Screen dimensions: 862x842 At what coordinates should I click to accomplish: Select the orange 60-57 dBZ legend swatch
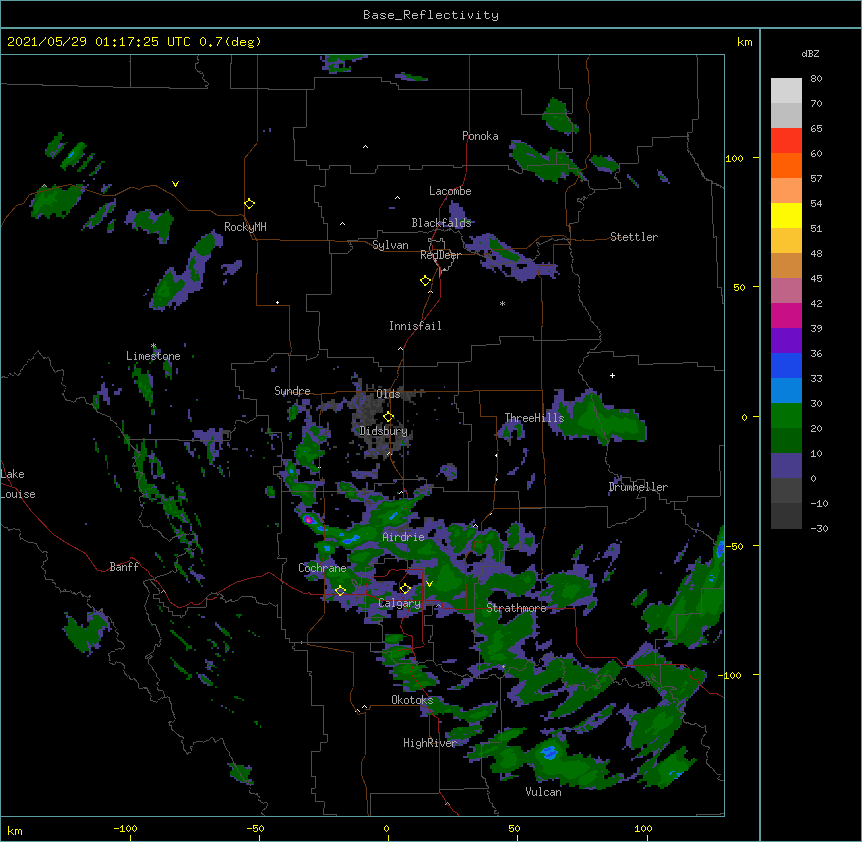786,165
